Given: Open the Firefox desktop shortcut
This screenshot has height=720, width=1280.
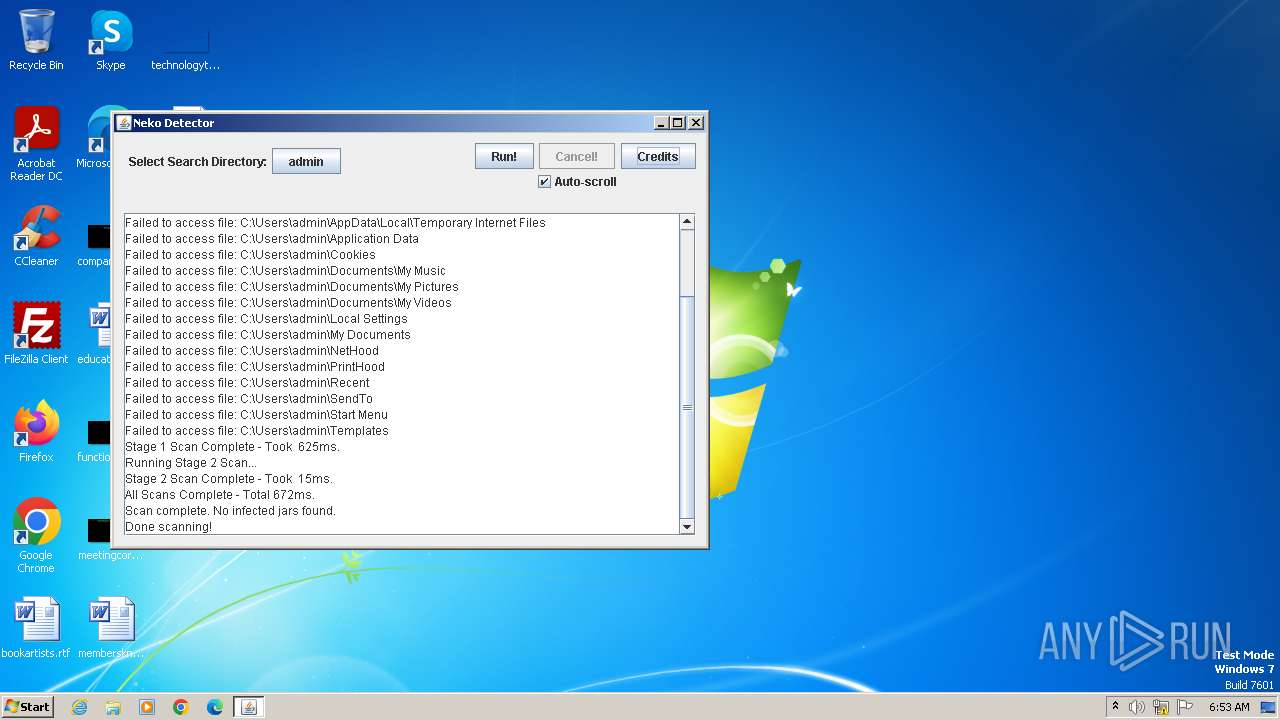Looking at the screenshot, I should tap(36, 432).
